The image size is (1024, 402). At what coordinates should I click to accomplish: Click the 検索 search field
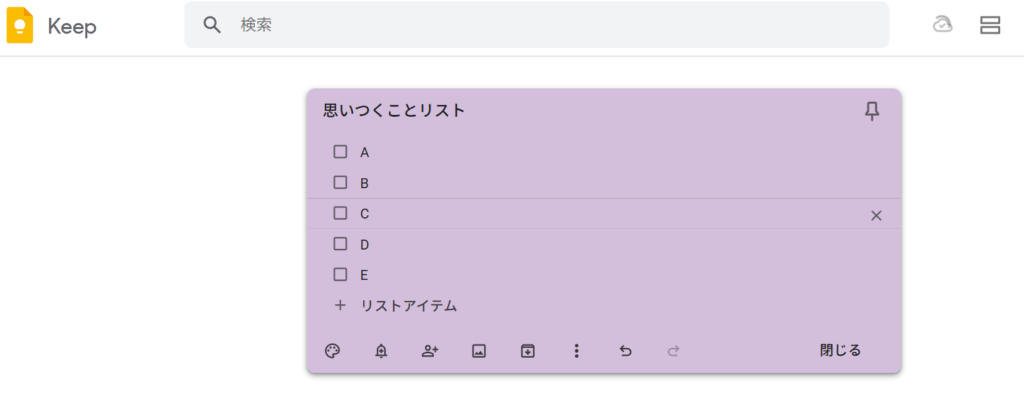pos(536,25)
